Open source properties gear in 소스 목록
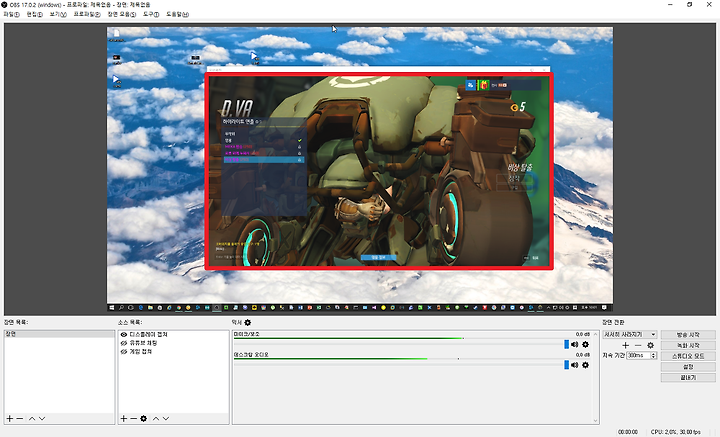 coord(144,419)
